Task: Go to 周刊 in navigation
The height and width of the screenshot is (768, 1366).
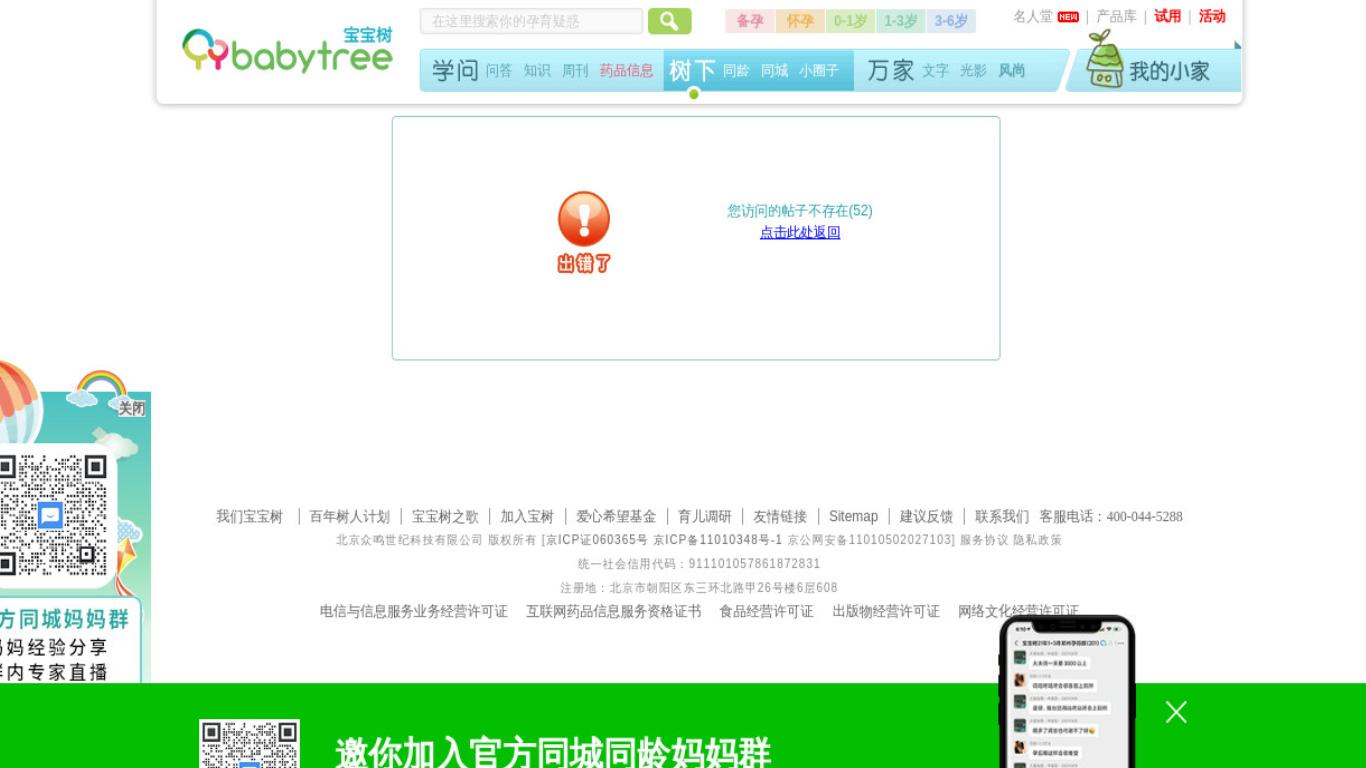Action: tap(575, 71)
